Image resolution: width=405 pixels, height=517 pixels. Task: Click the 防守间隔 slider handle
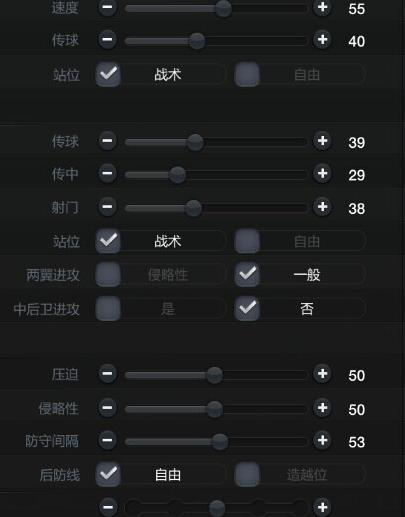220,442
